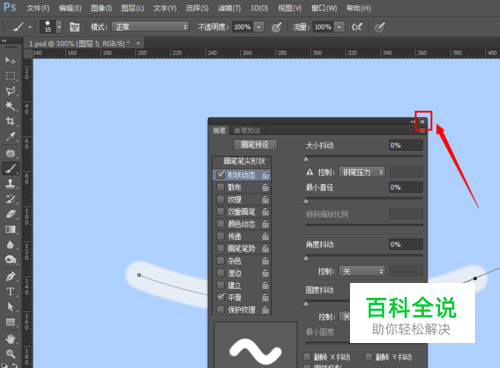Image resolution: width=500 pixels, height=368 pixels.
Task: Open tool preset picker arrow
Action: coord(30,27)
